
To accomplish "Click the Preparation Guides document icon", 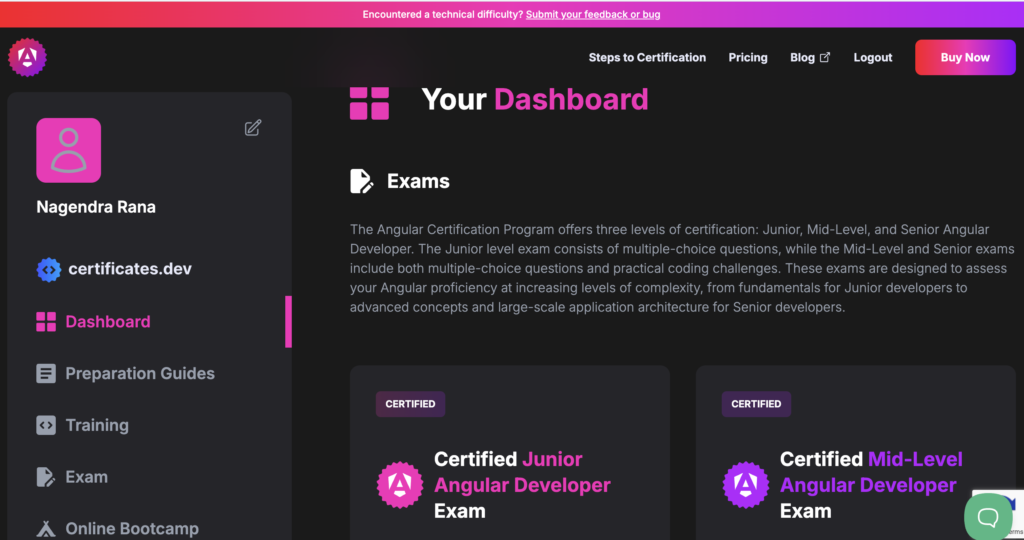I will pos(46,374).
